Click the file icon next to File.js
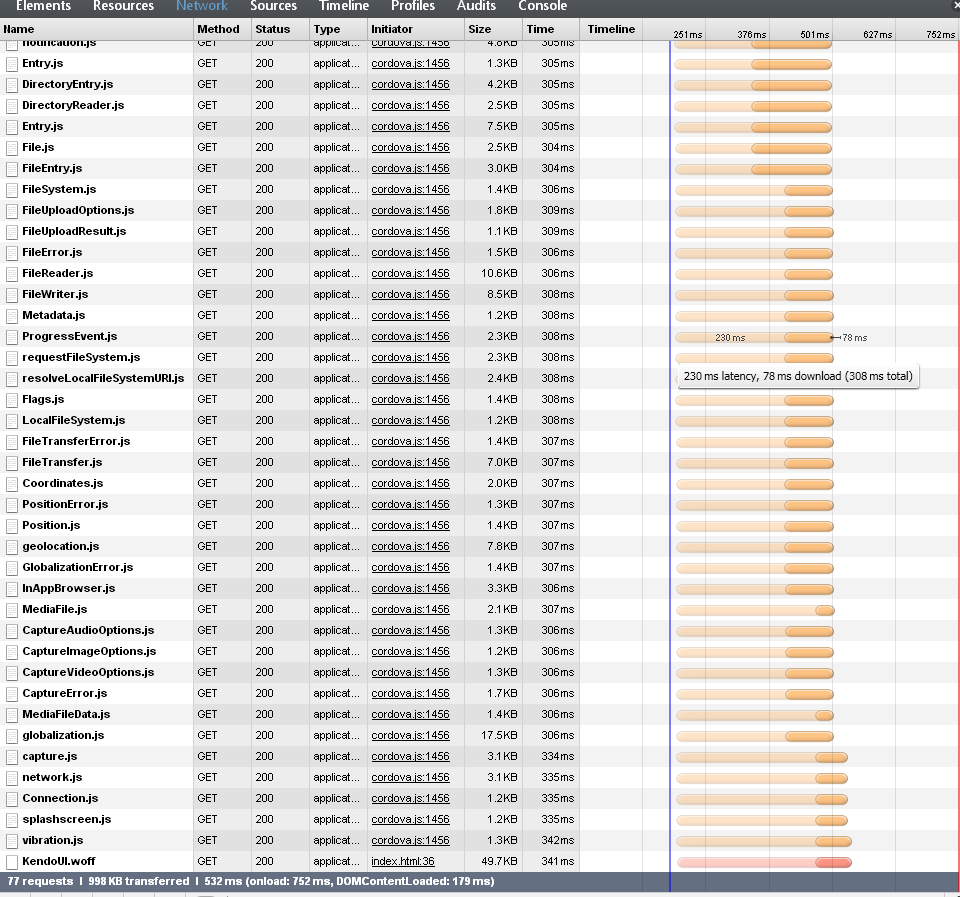The image size is (960, 897). 11,148
